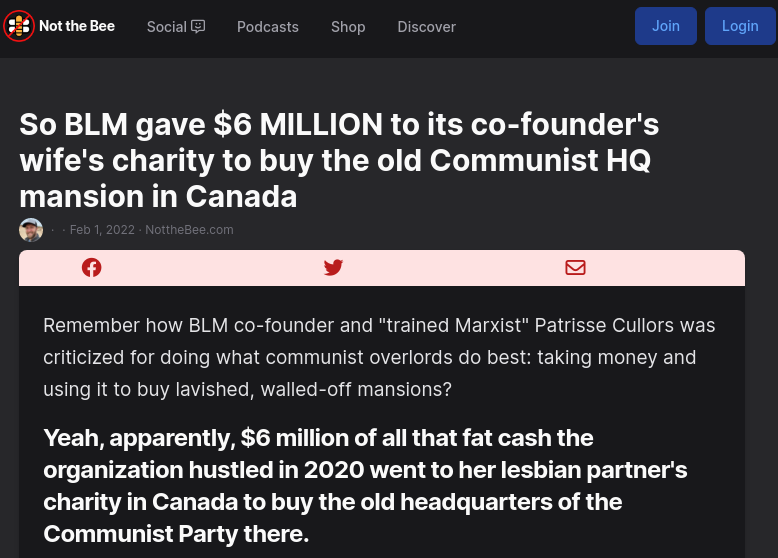
Task: Go to the Podcasts section
Action: 268,27
